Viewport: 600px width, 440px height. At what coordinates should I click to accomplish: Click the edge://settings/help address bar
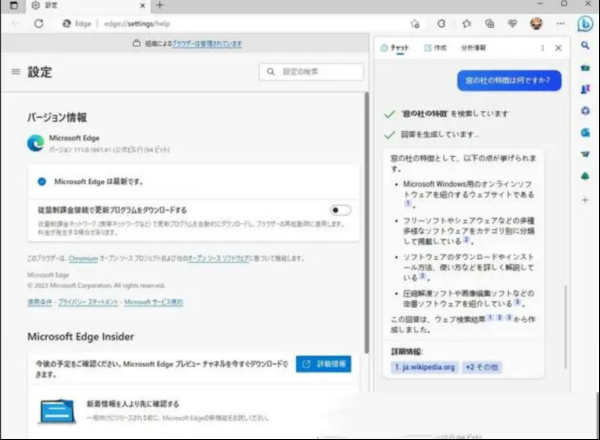(x=137, y=24)
